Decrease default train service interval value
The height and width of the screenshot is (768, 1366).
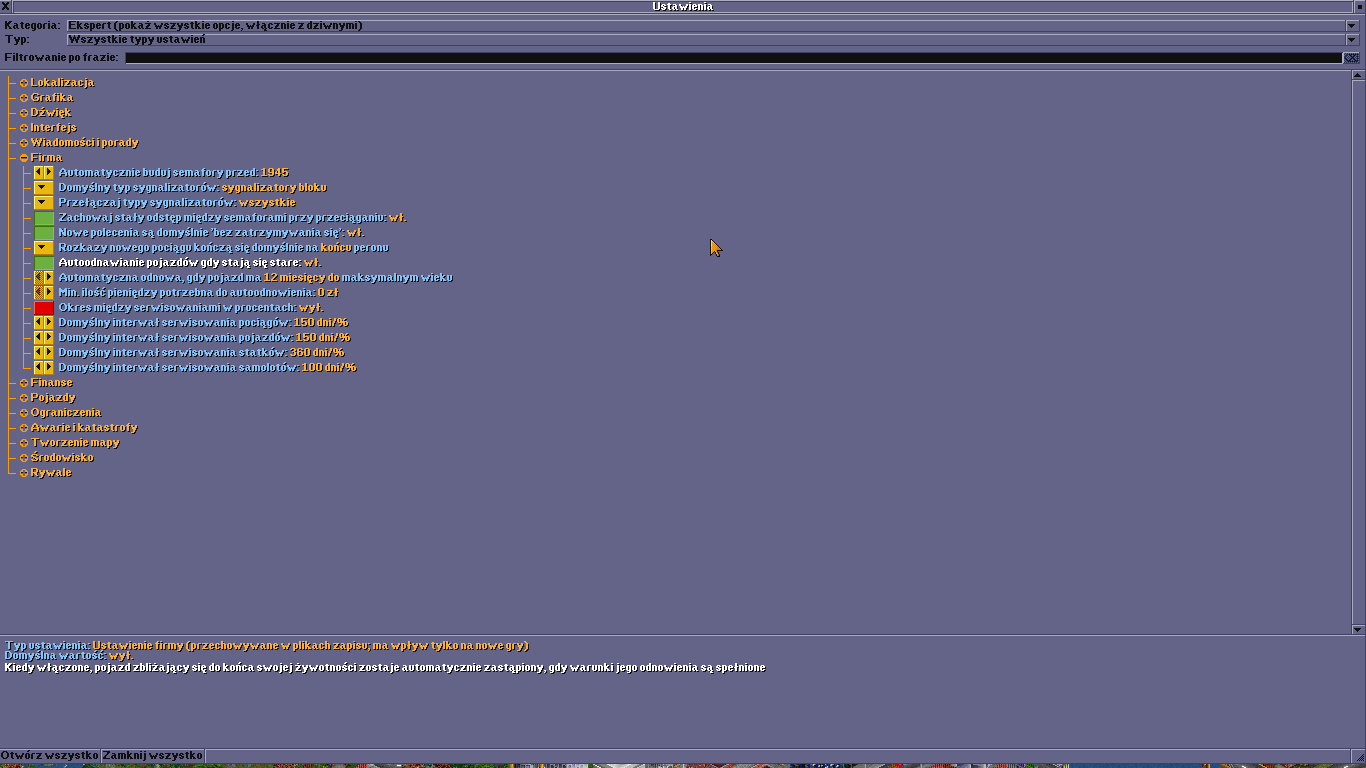point(39,322)
